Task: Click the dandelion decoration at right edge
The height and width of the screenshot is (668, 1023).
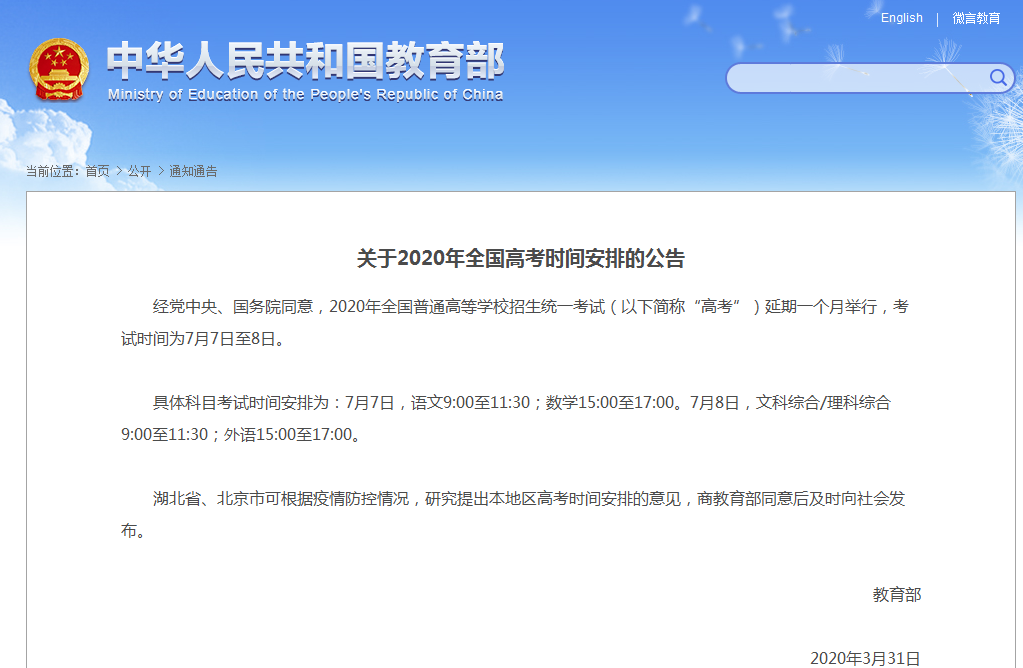Action: pos(996,130)
